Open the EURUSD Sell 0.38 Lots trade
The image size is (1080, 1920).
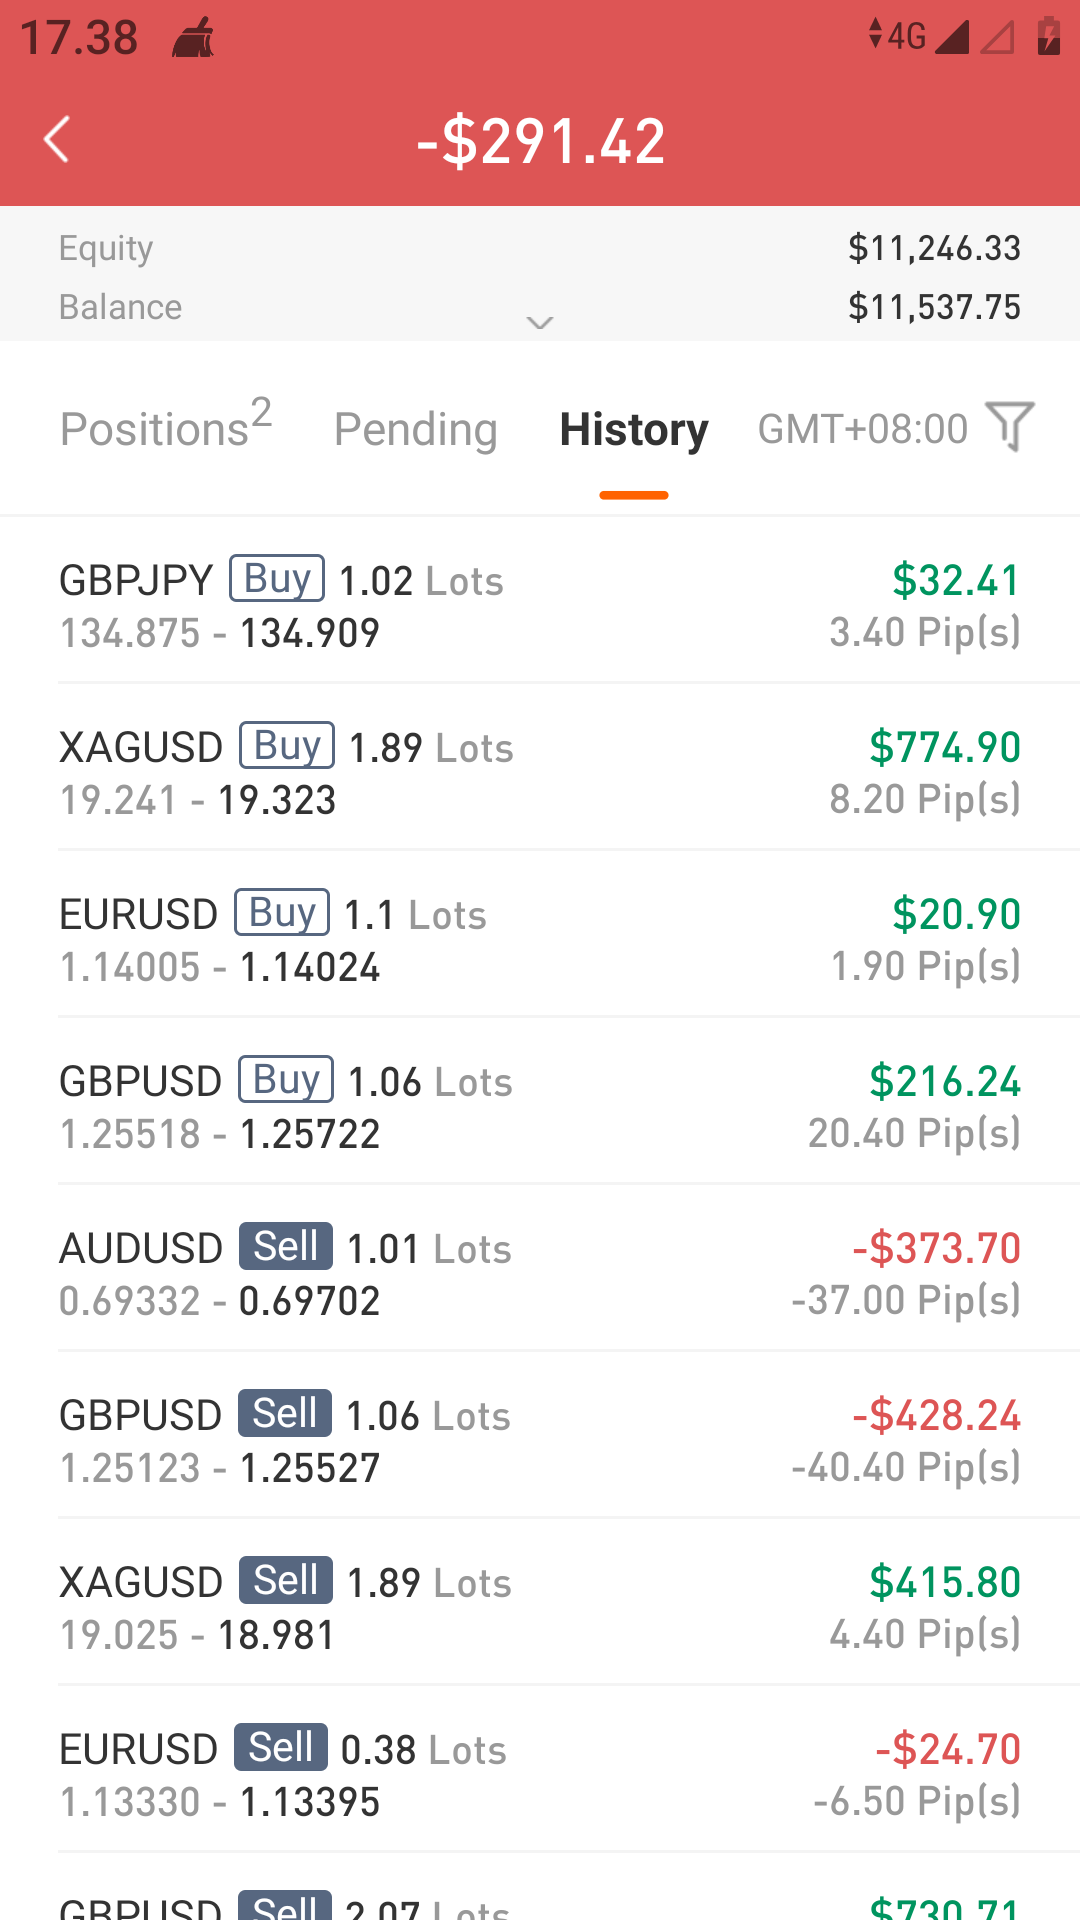point(540,1775)
